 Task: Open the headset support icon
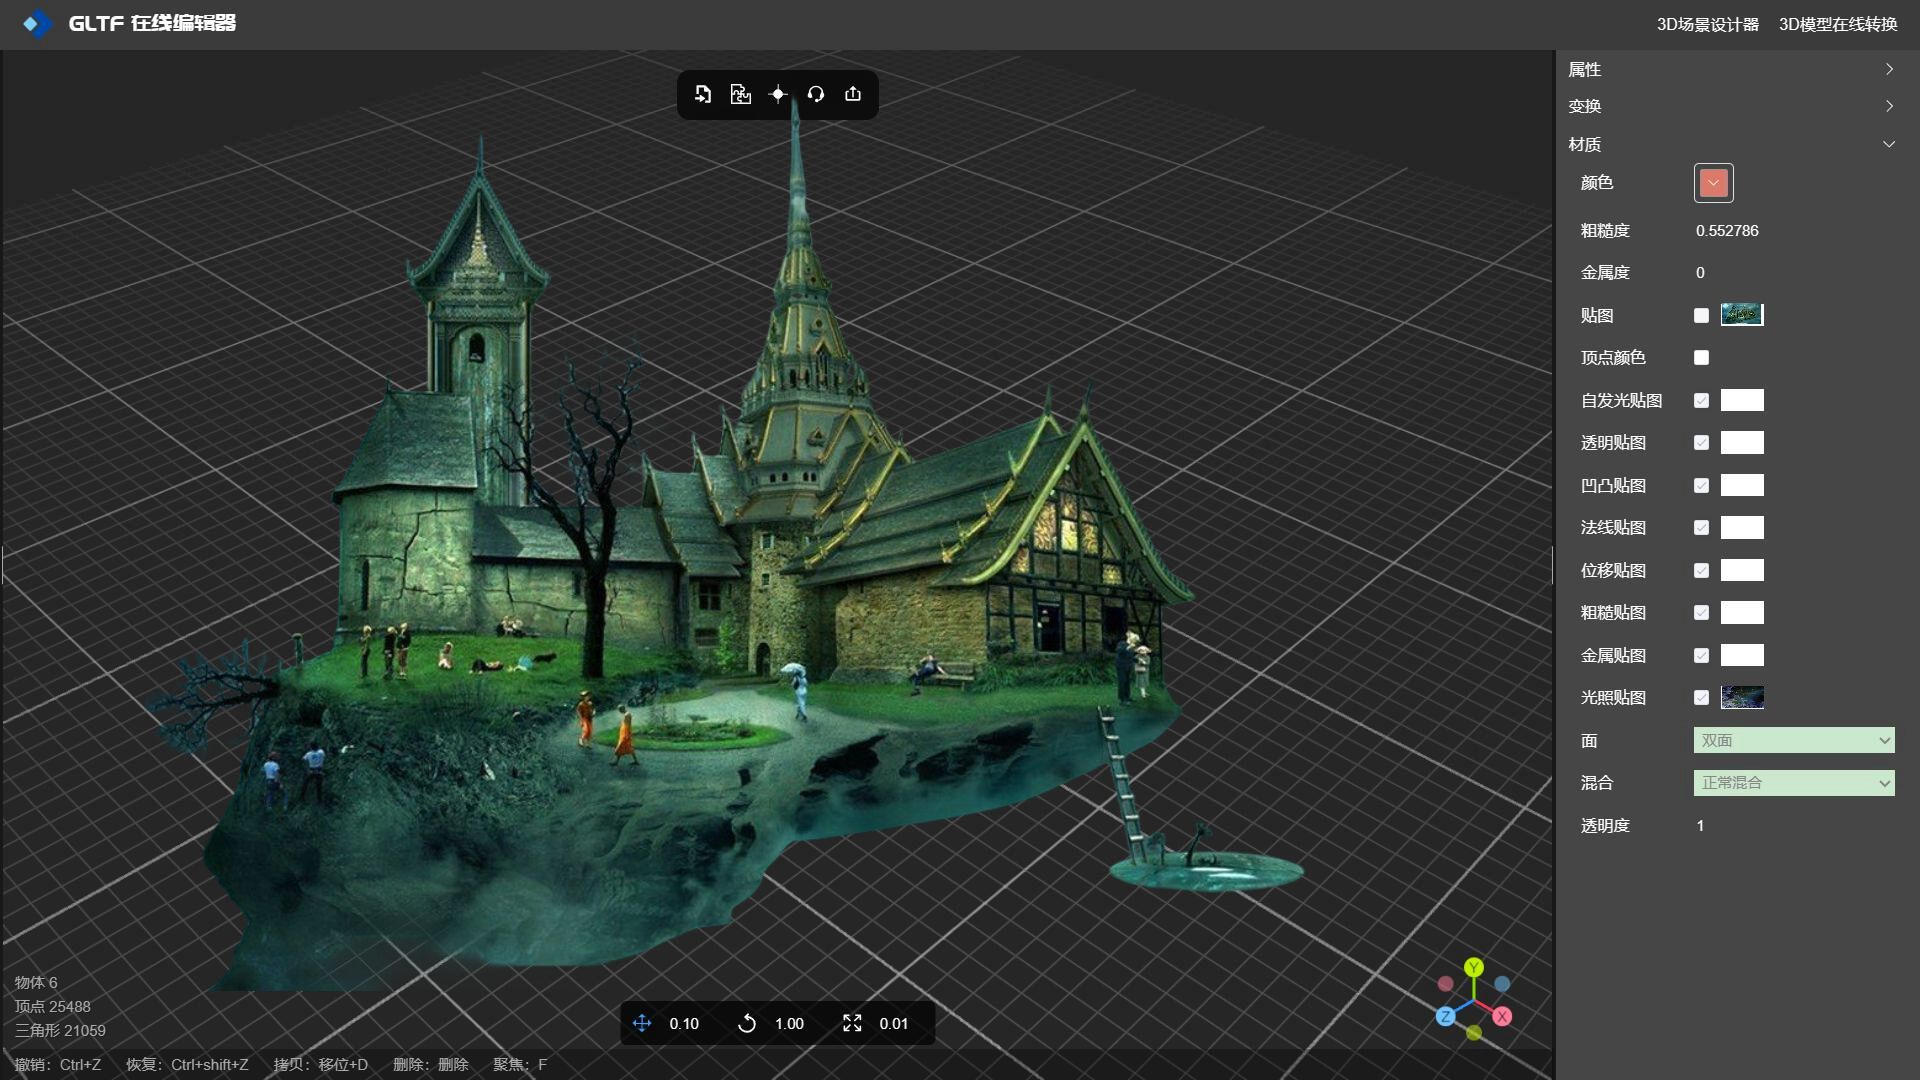tap(816, 94)
